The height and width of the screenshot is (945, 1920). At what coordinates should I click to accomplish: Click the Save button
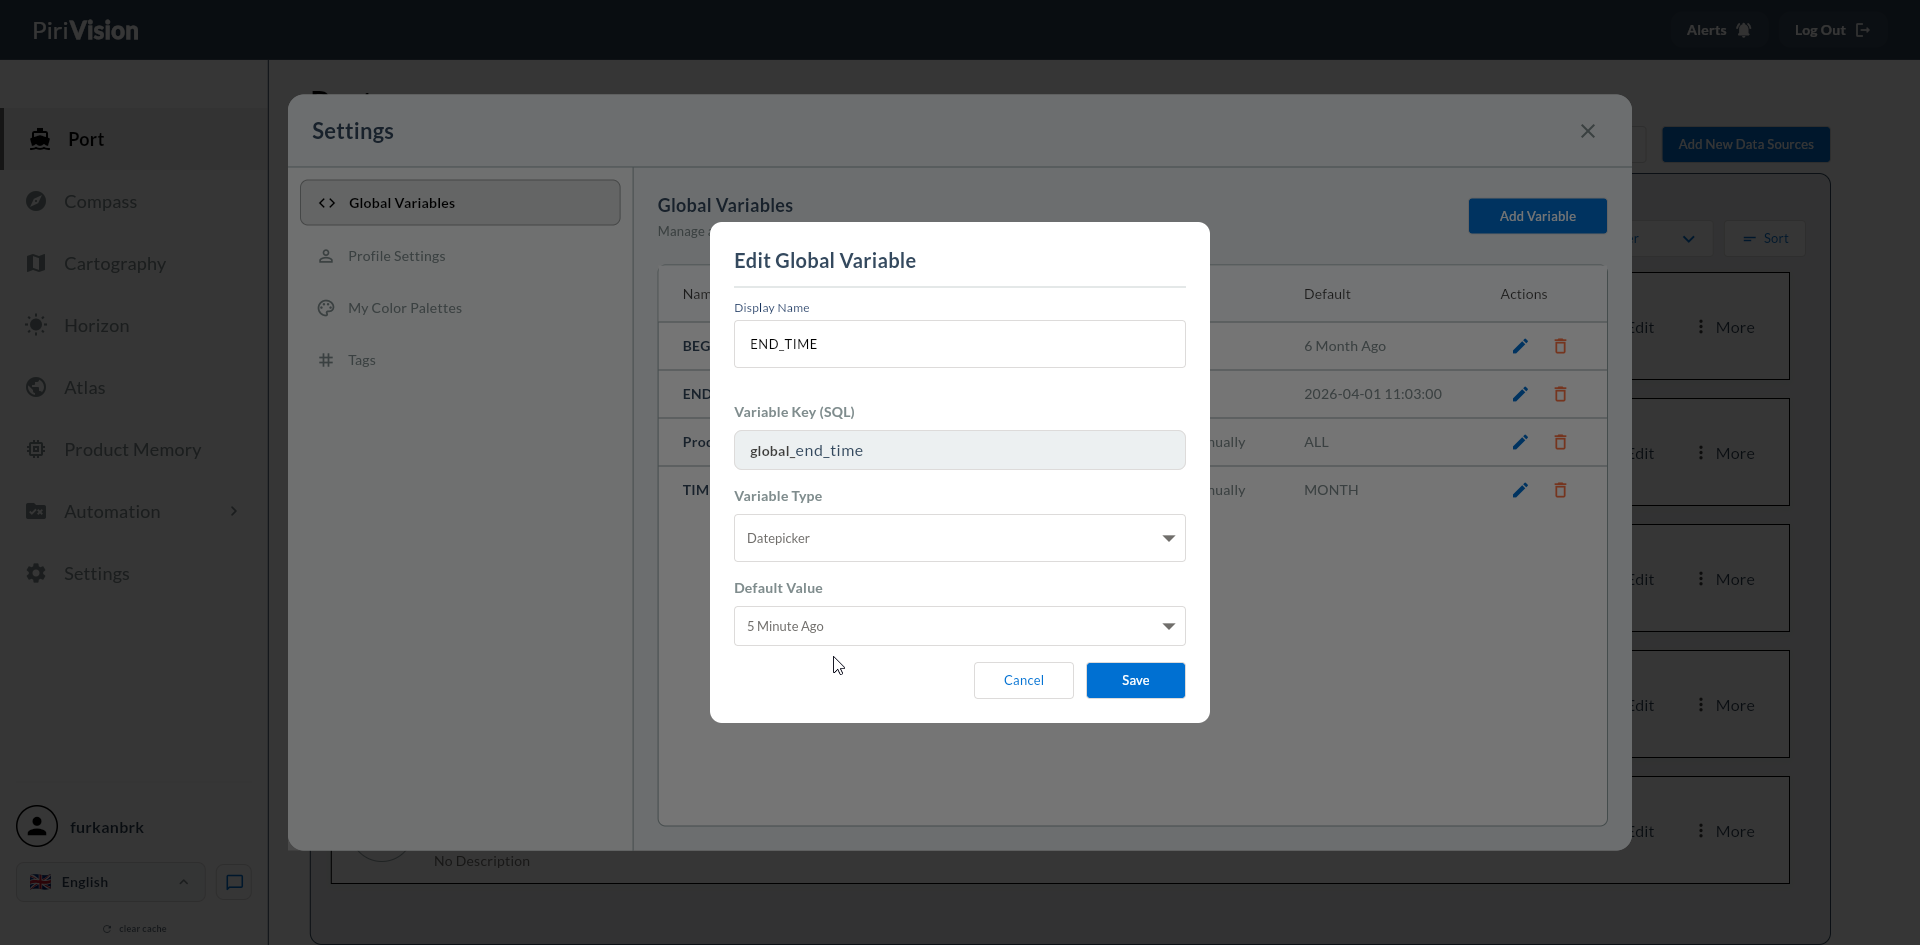[x=1135, y=680]
